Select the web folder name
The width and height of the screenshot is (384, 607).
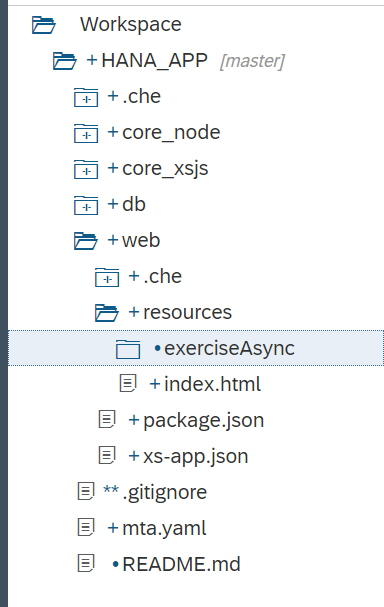(x=141, y=241)
